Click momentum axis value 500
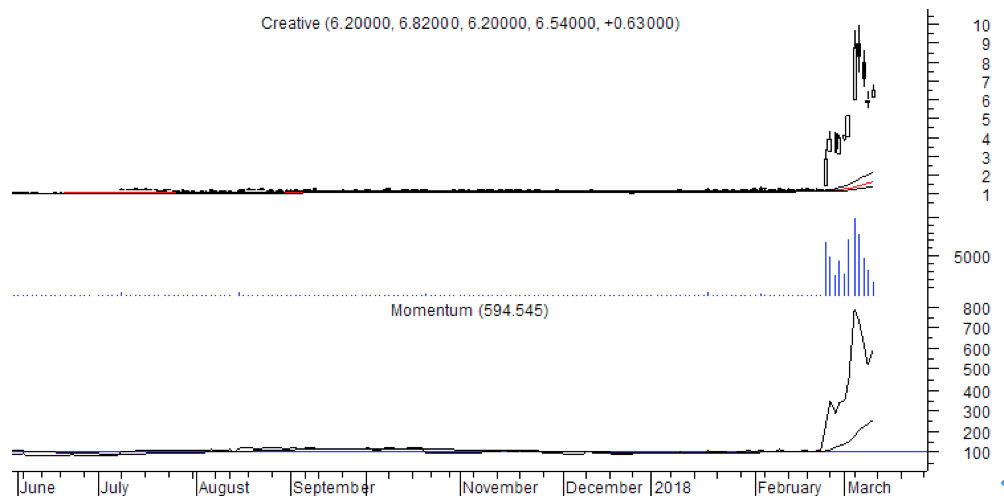This screenshot has height=504, width=1004. [x=978, y=370]
